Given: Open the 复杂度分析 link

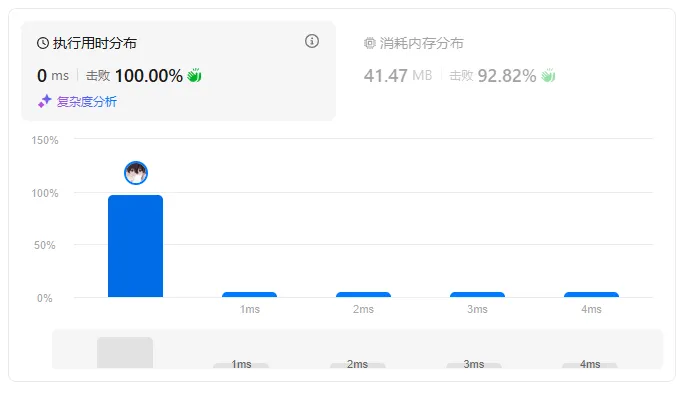Looking at the screenshot, I should [x=87, y=101].
